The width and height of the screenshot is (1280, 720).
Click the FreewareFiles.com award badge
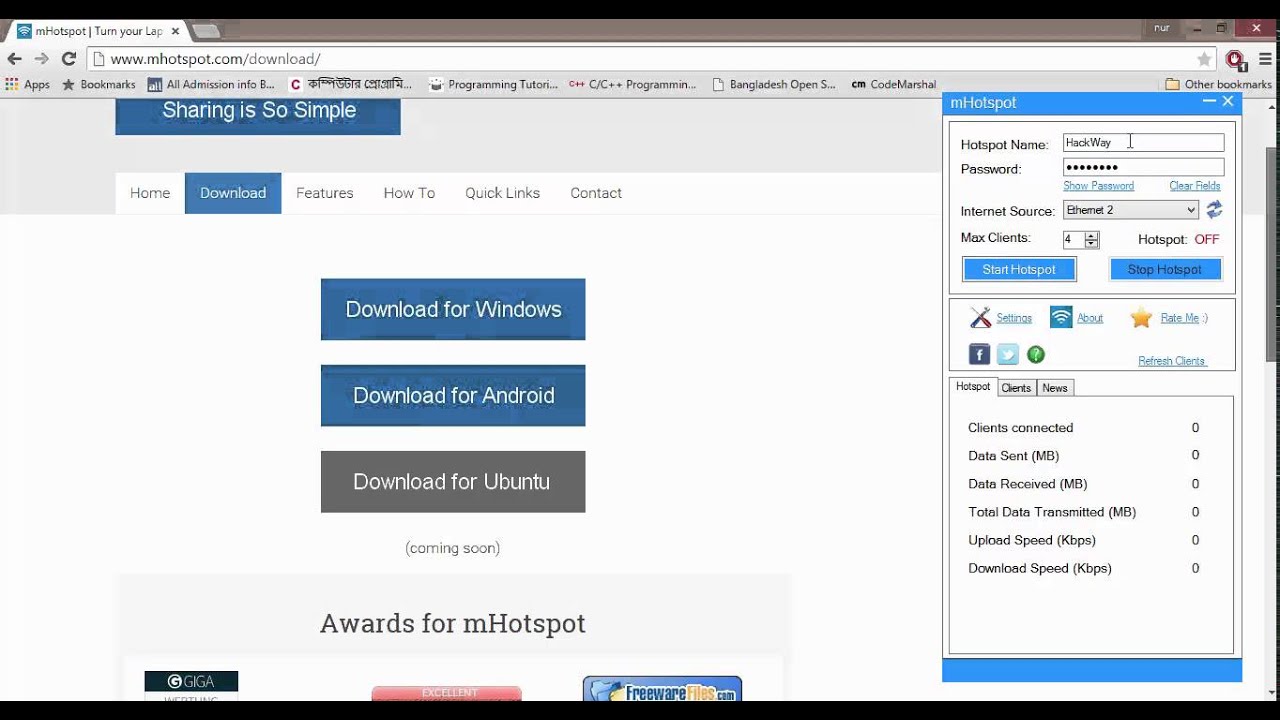tap(662, 688)
